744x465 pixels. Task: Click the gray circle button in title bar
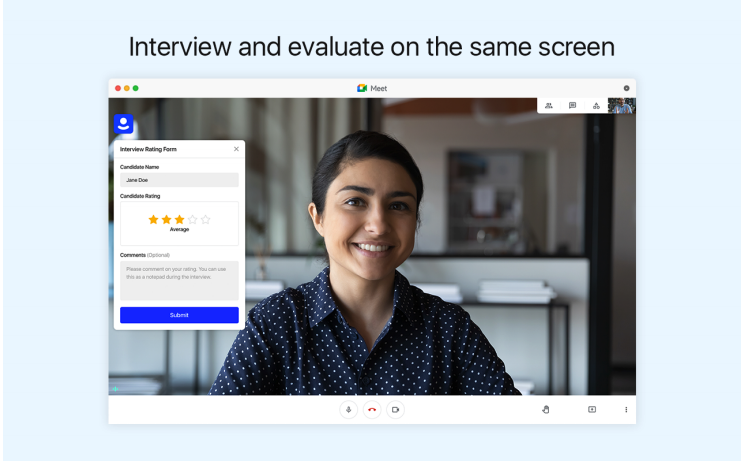626,88
